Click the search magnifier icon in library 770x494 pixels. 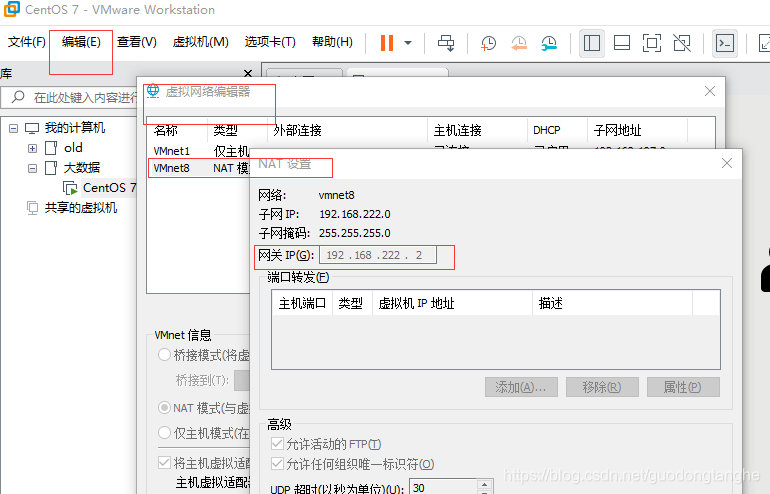[18, 97]
